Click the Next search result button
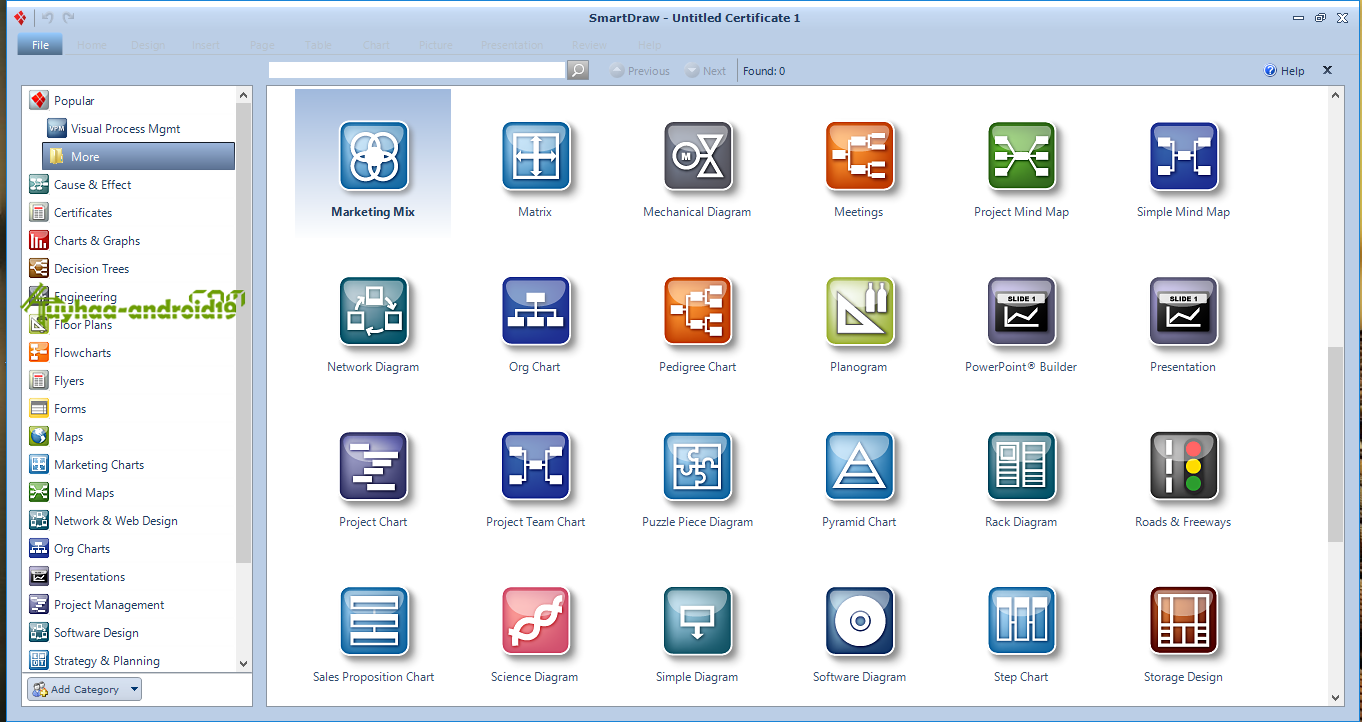The height and width of the screenshot is (722, 1362). point(705,71)
